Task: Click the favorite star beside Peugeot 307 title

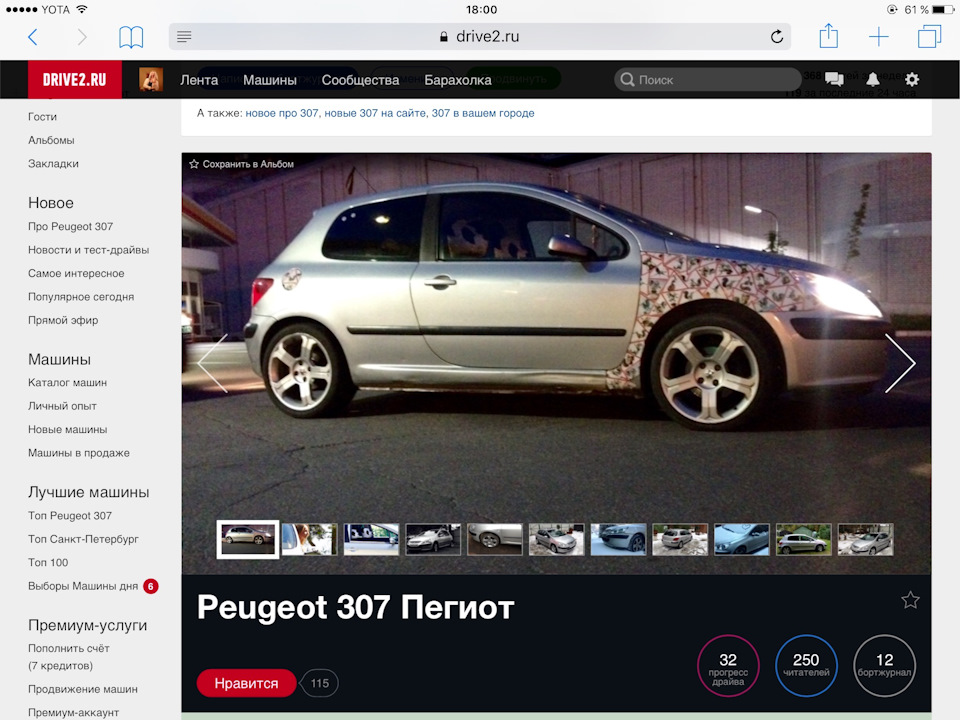Action: coord(910,600)
